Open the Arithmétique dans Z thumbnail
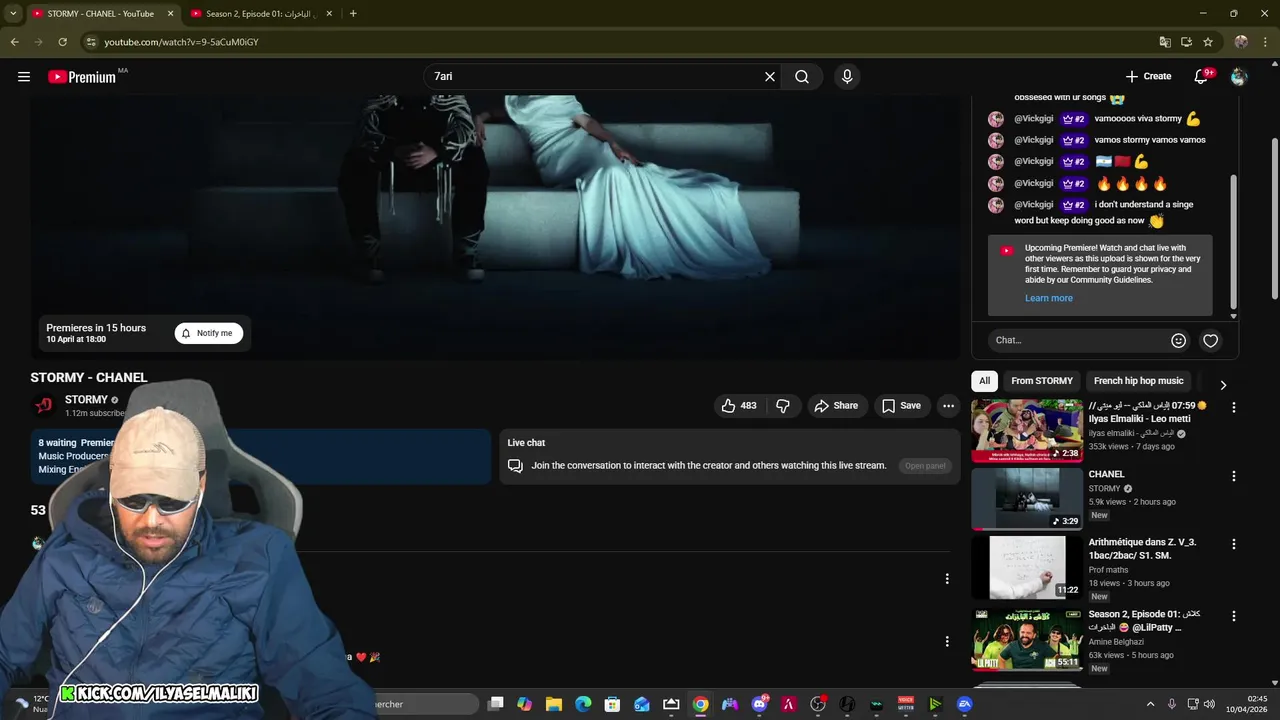This screenshot has height=720, width=1280. click(x=1027, y=567)
